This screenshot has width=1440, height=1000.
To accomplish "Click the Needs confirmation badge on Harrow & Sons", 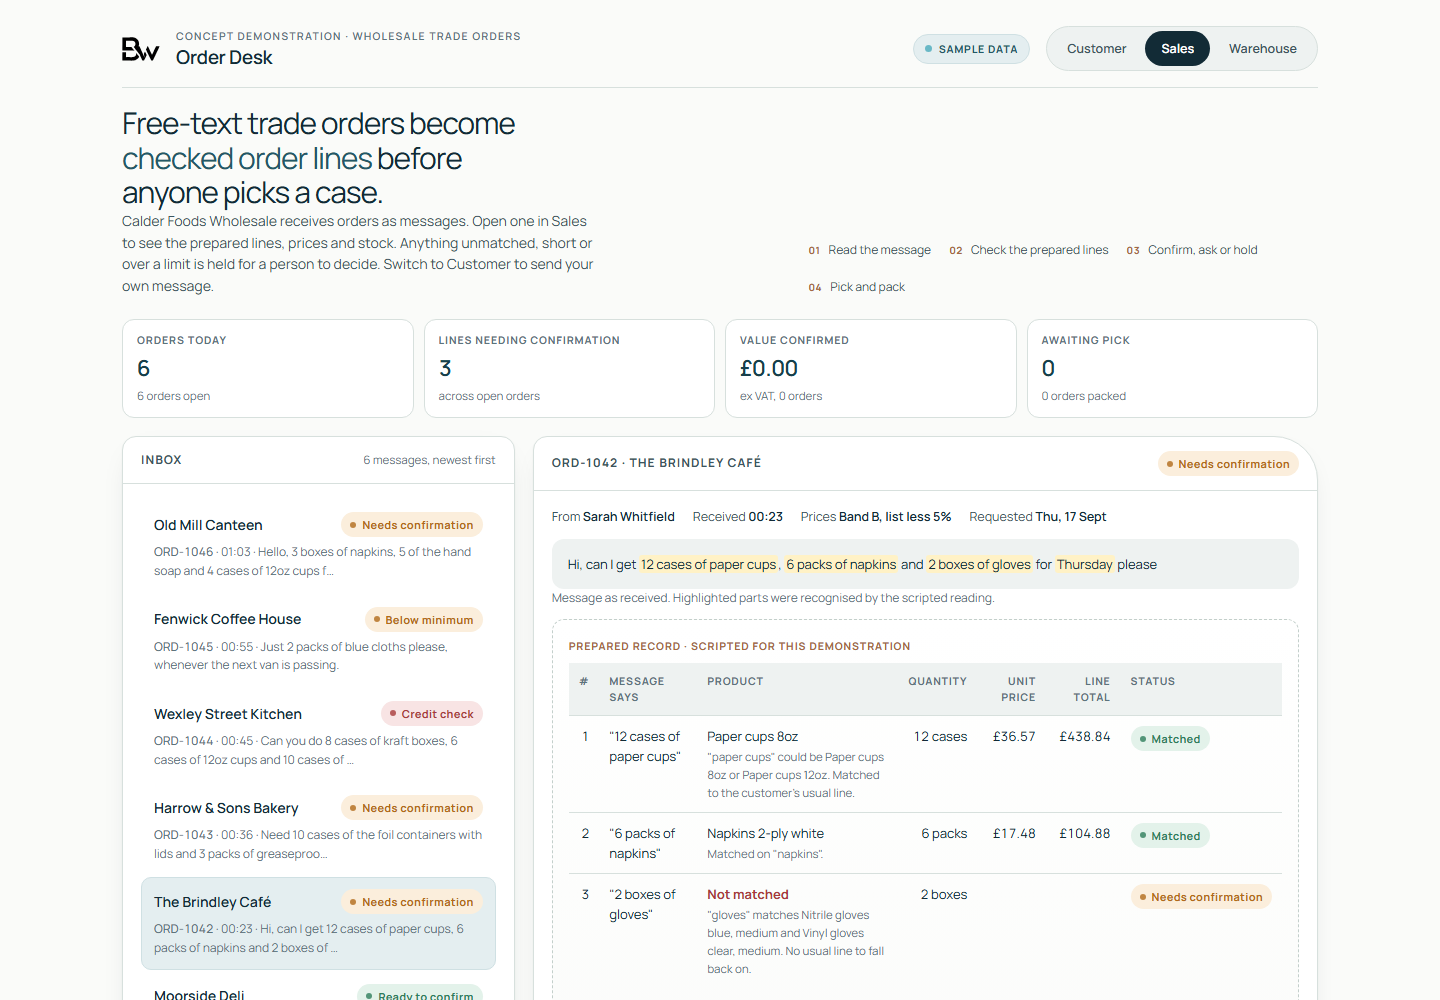I will click(412, 808).
